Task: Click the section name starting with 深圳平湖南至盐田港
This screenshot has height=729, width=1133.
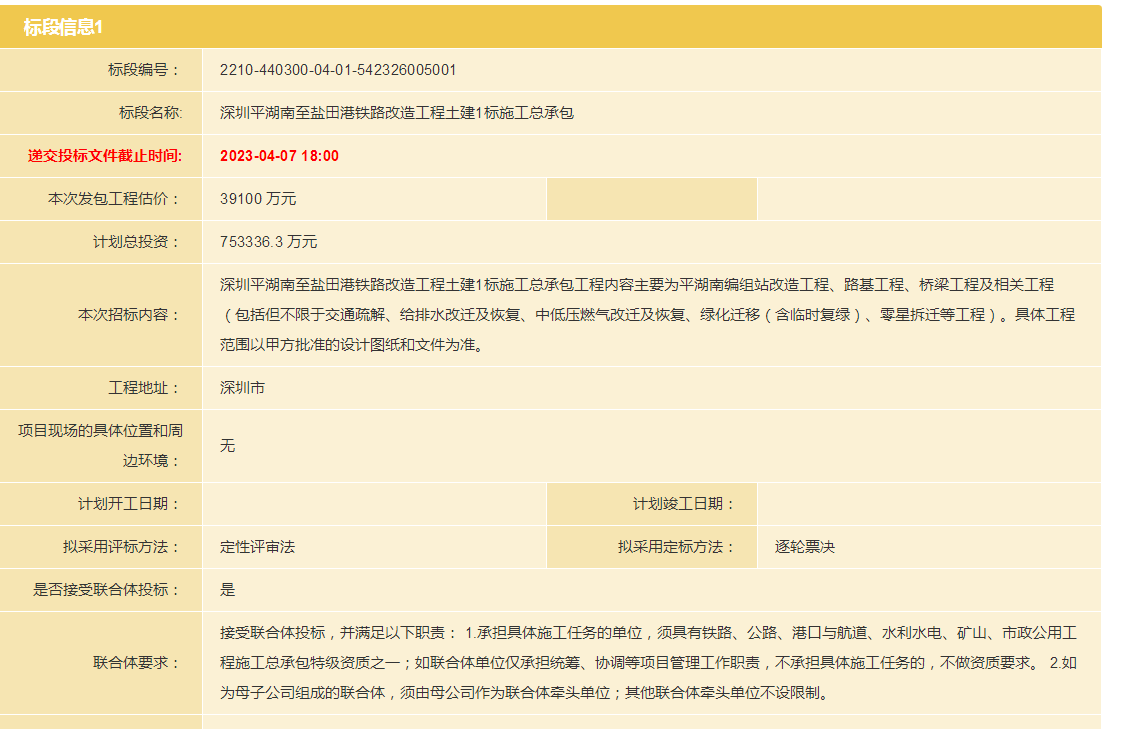Action: click(x=397, y=113)
